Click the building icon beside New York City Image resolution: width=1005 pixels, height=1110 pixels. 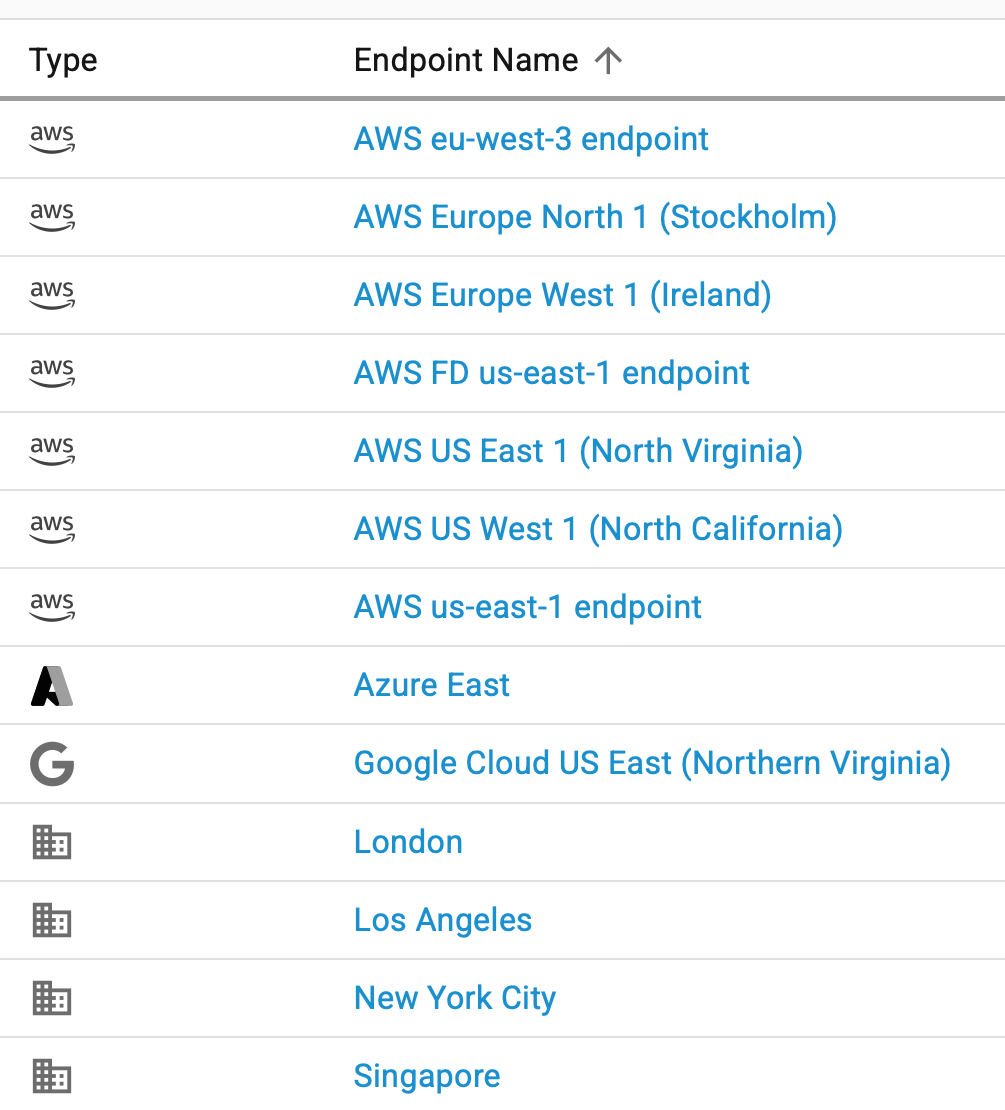[x=52, y=998]
